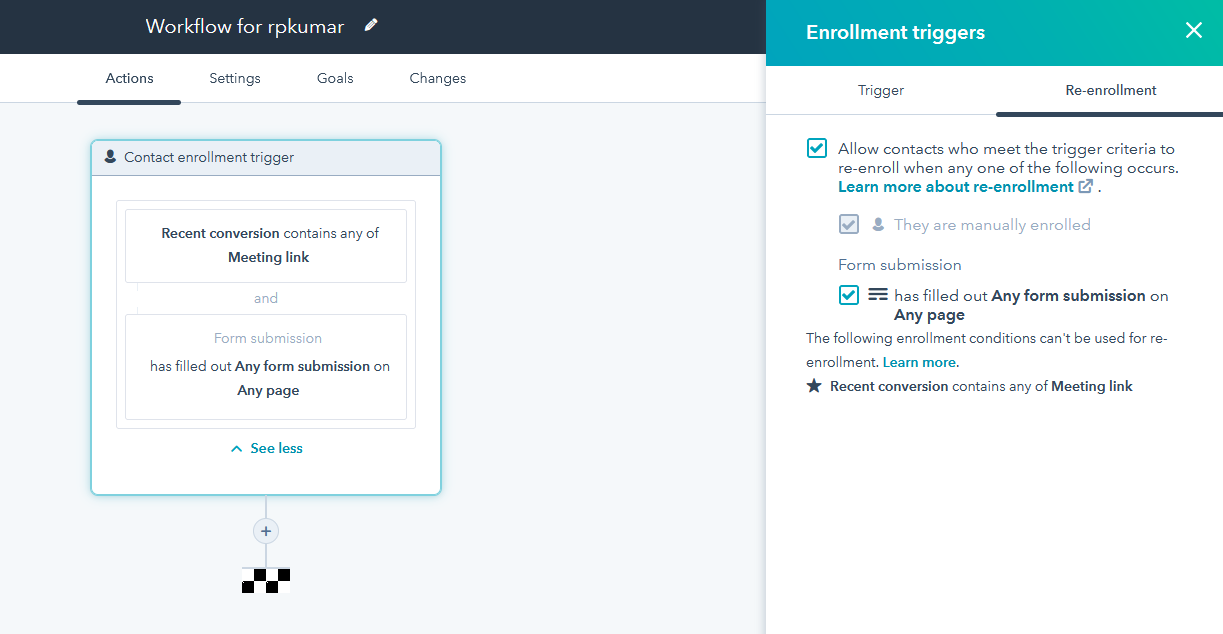
Task: Click the external link icon after re-enrollment link
Action: (1086, 186)
